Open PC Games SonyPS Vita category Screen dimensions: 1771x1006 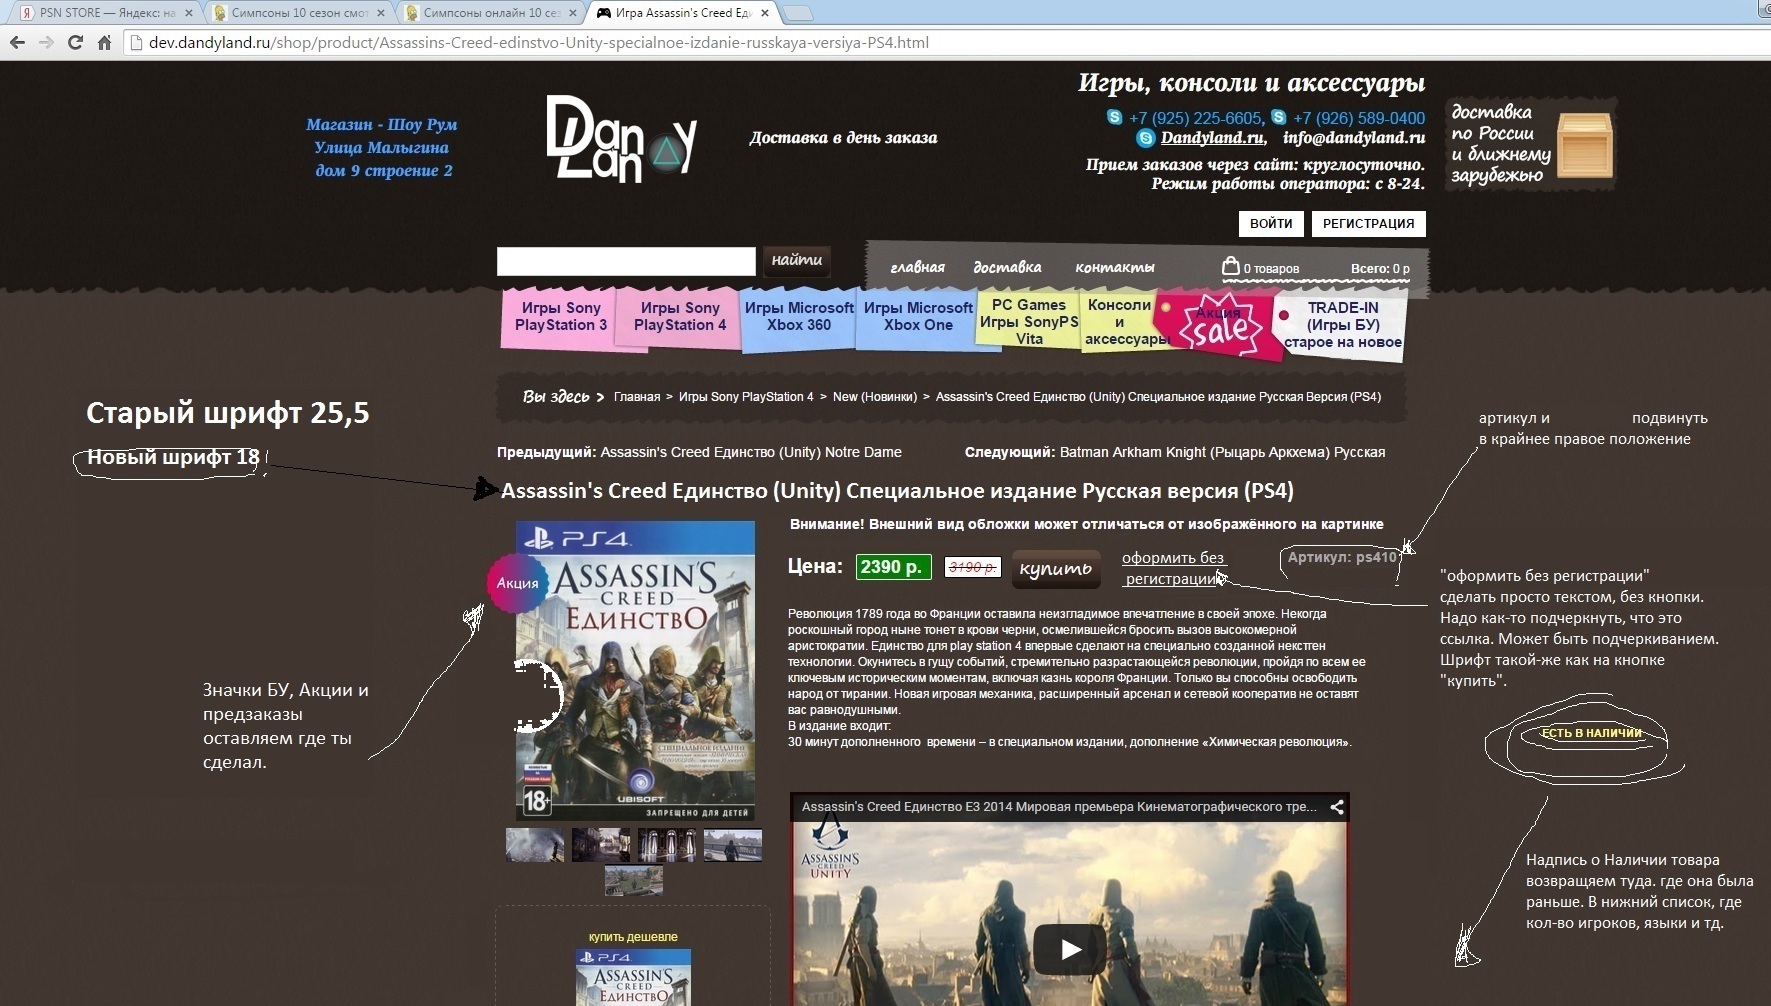[1029, 321]
